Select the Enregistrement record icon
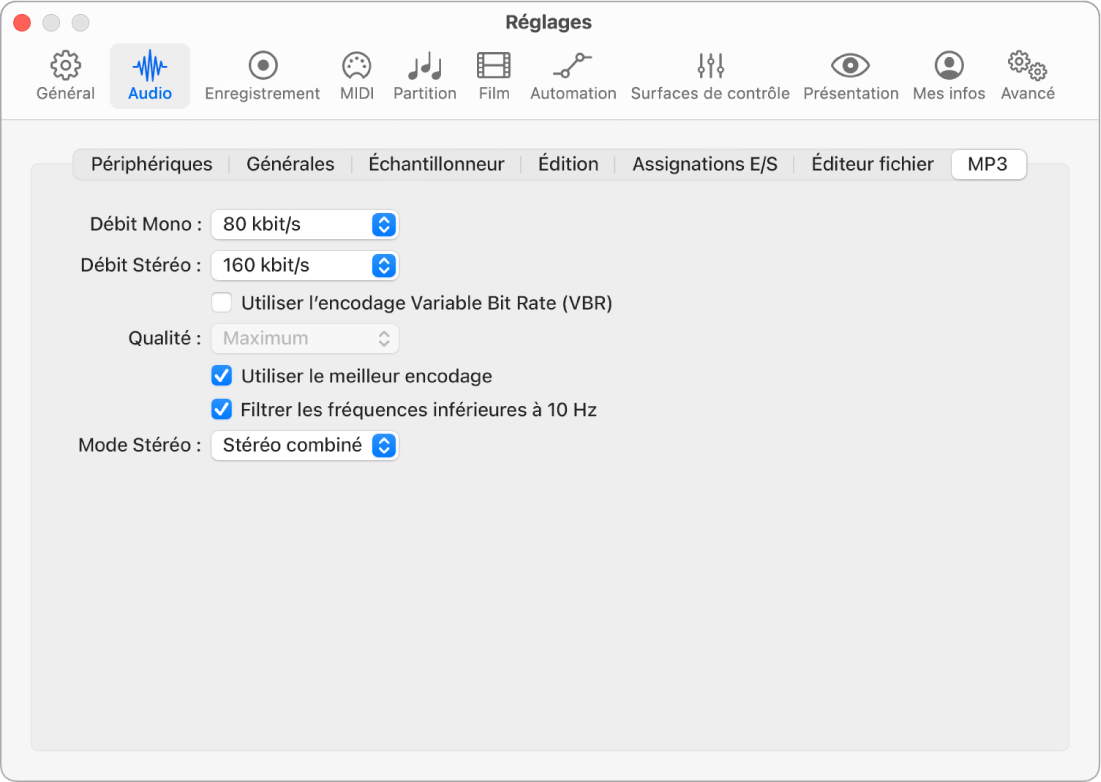The width and height of the screenshot is (1101, 782). pyautogui.click(x=263, y=66)
